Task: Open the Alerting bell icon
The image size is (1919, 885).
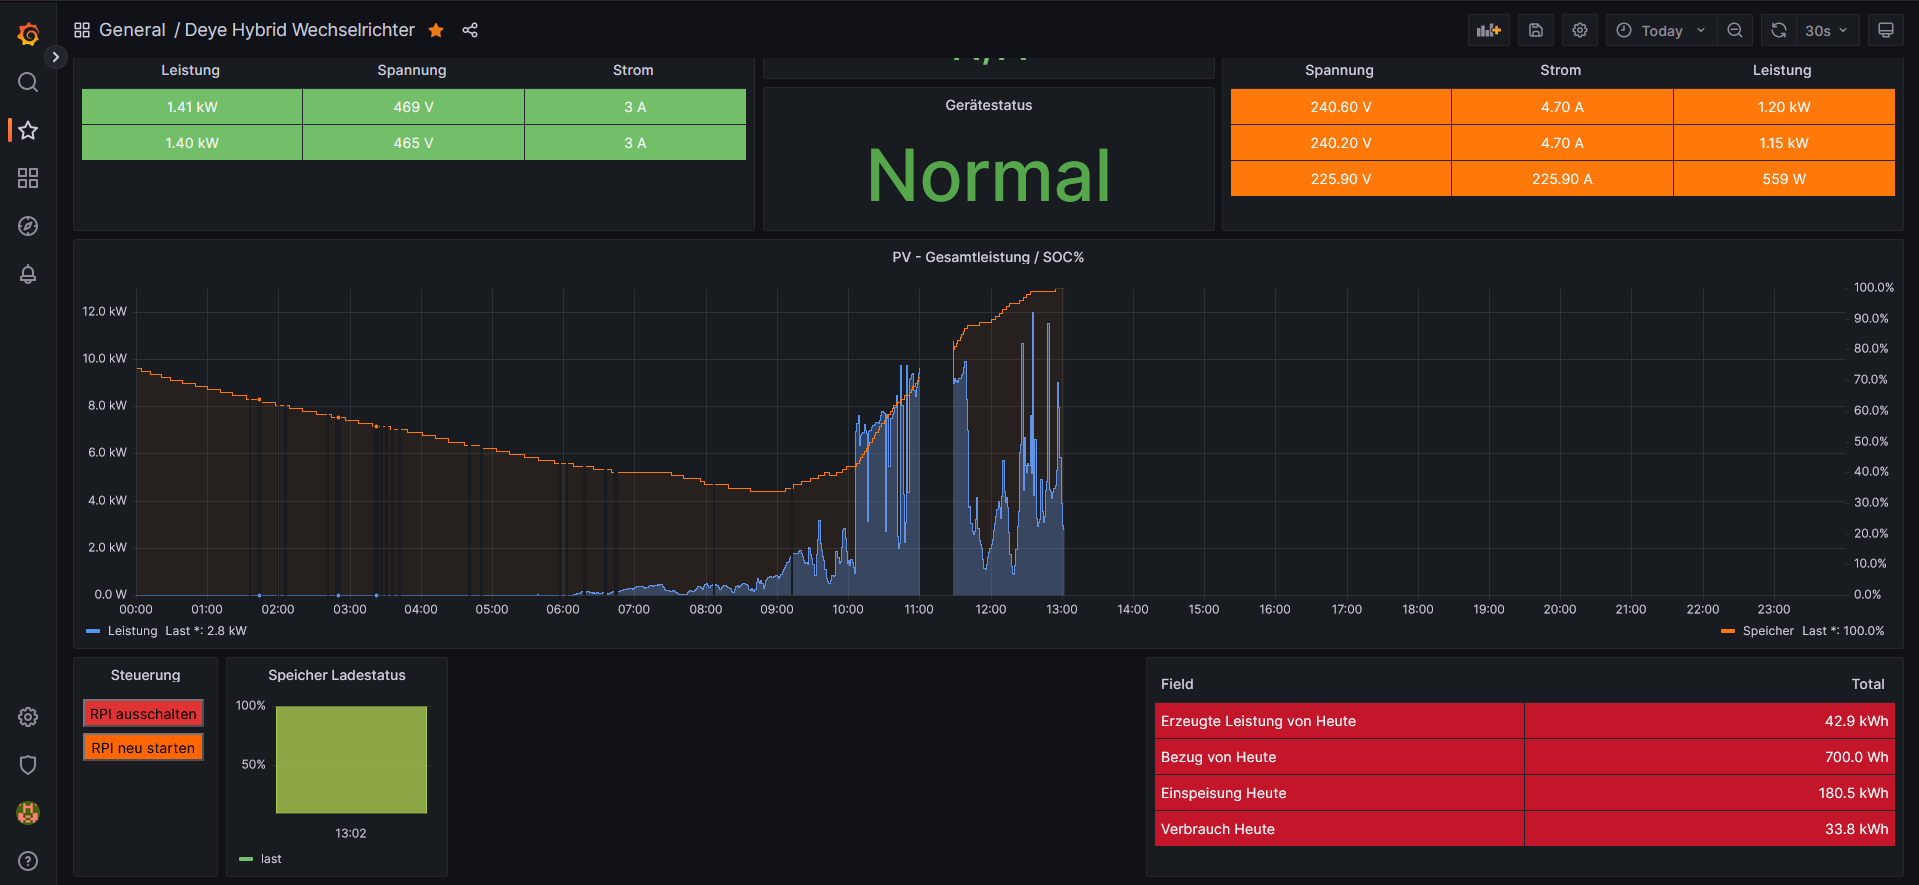Action: tap(28, 274)
